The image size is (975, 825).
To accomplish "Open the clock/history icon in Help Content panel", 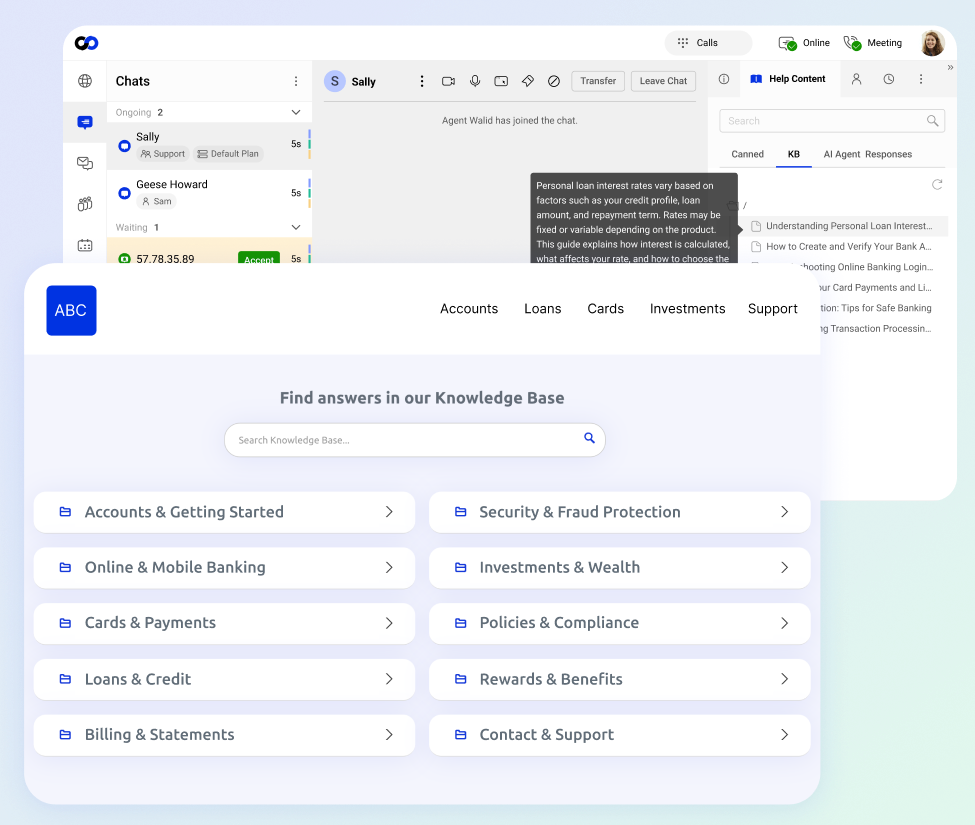I will 889,79.
